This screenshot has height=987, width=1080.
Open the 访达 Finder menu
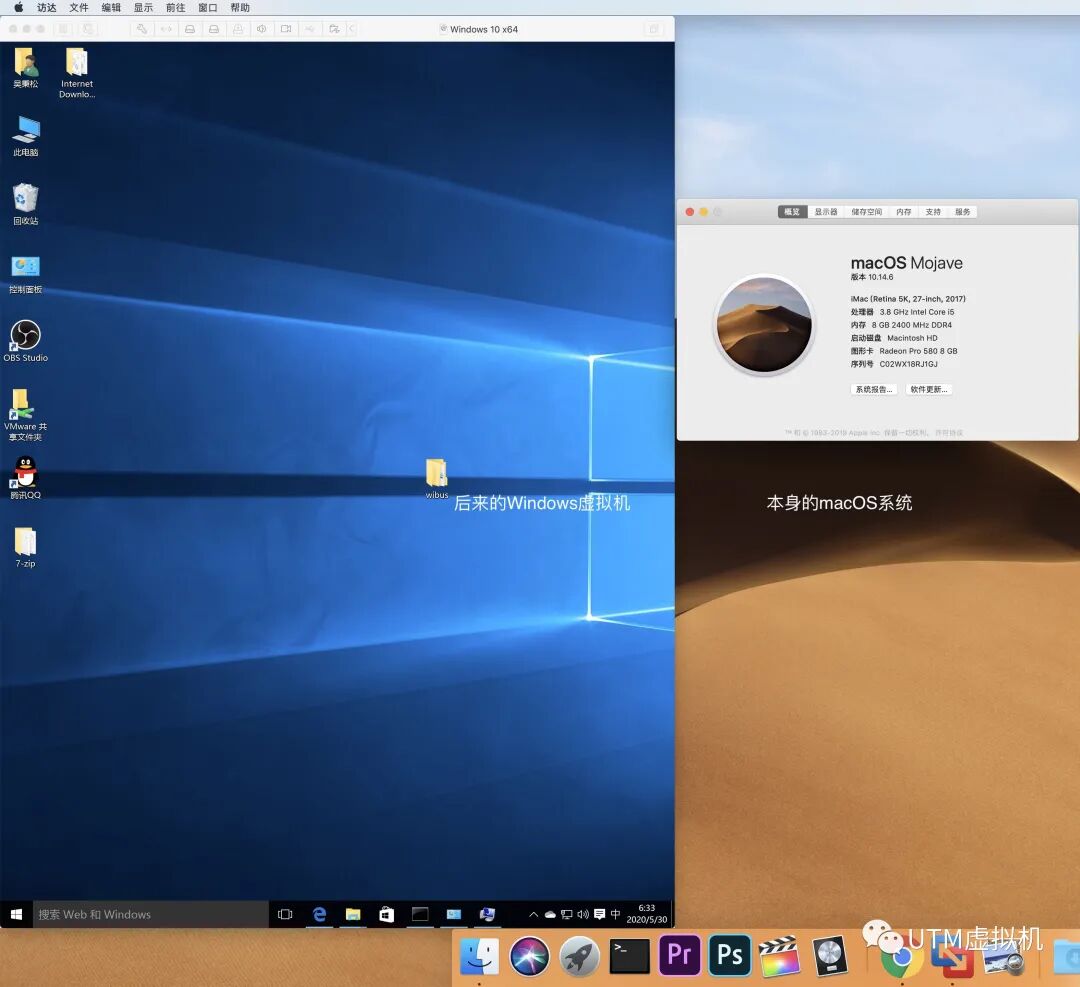pos(47,8)
